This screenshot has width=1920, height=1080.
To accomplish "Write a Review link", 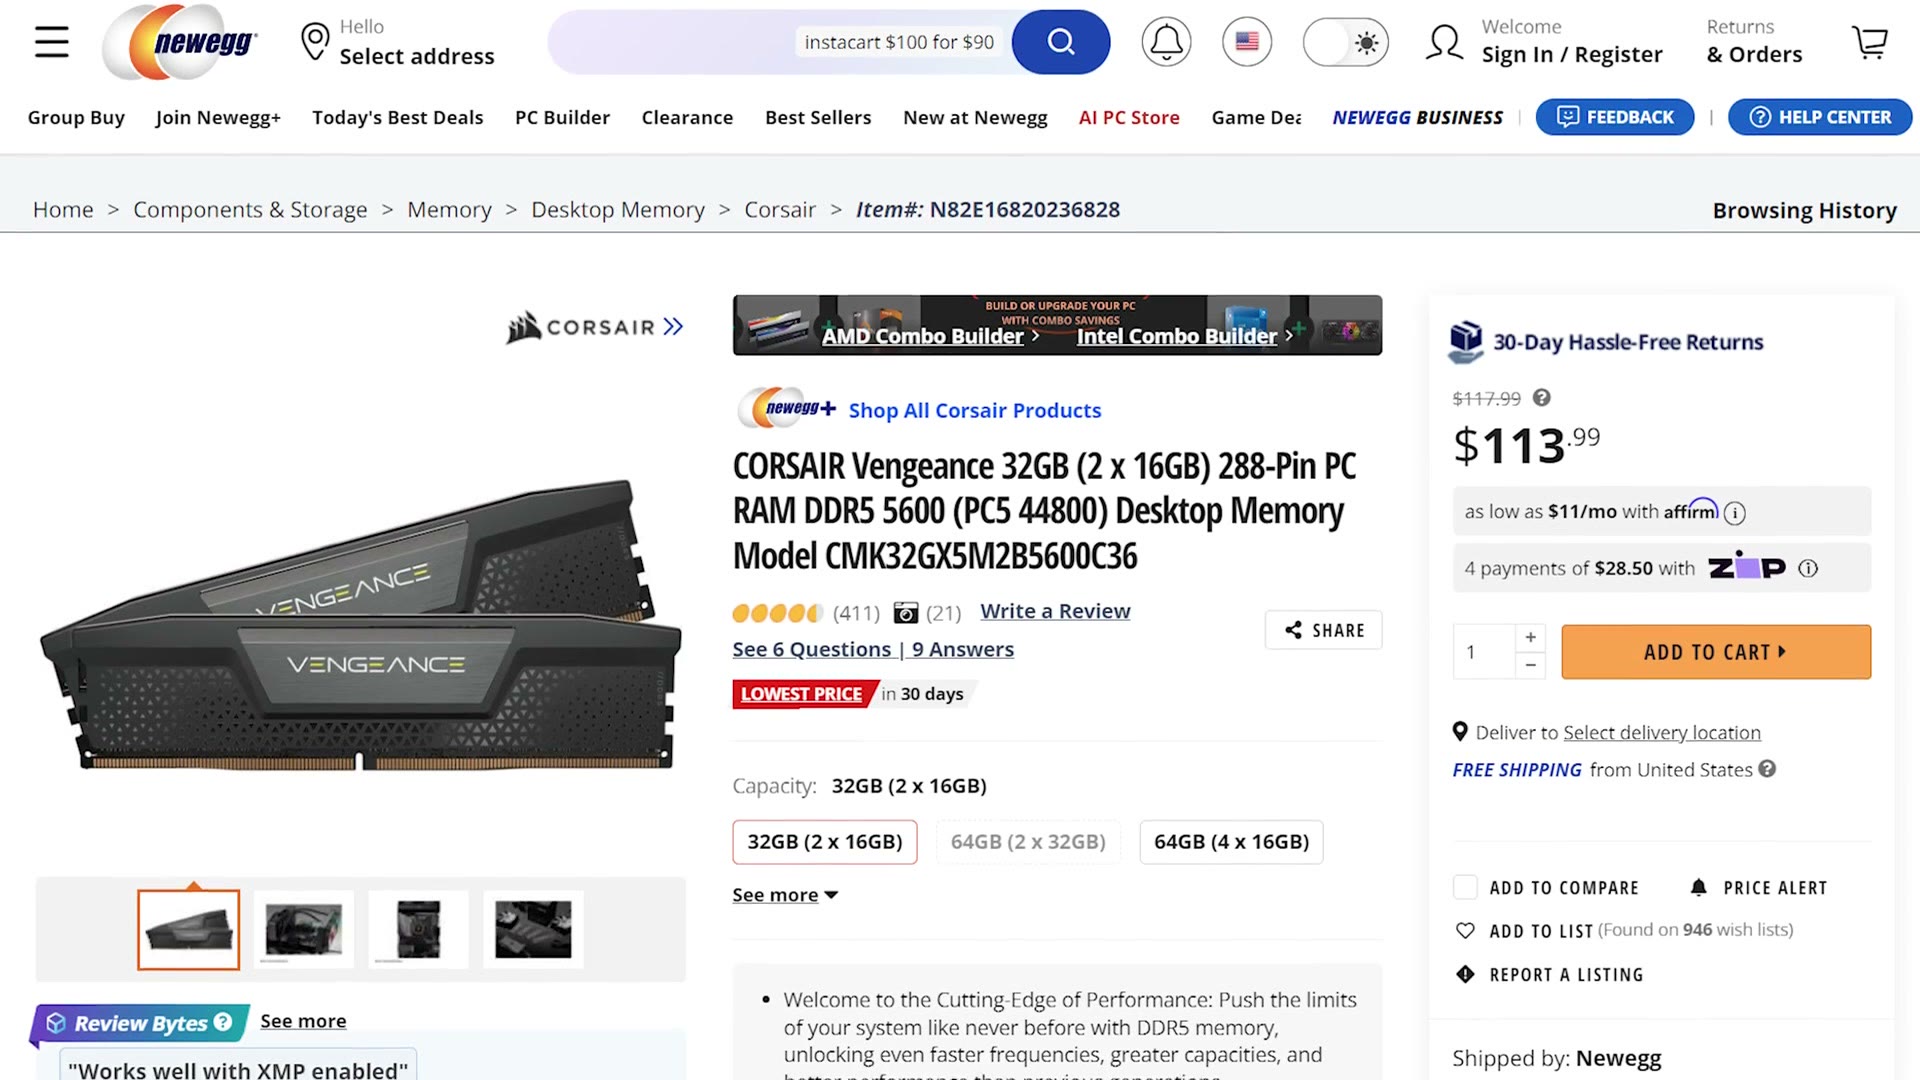I will click(1055, 611).
